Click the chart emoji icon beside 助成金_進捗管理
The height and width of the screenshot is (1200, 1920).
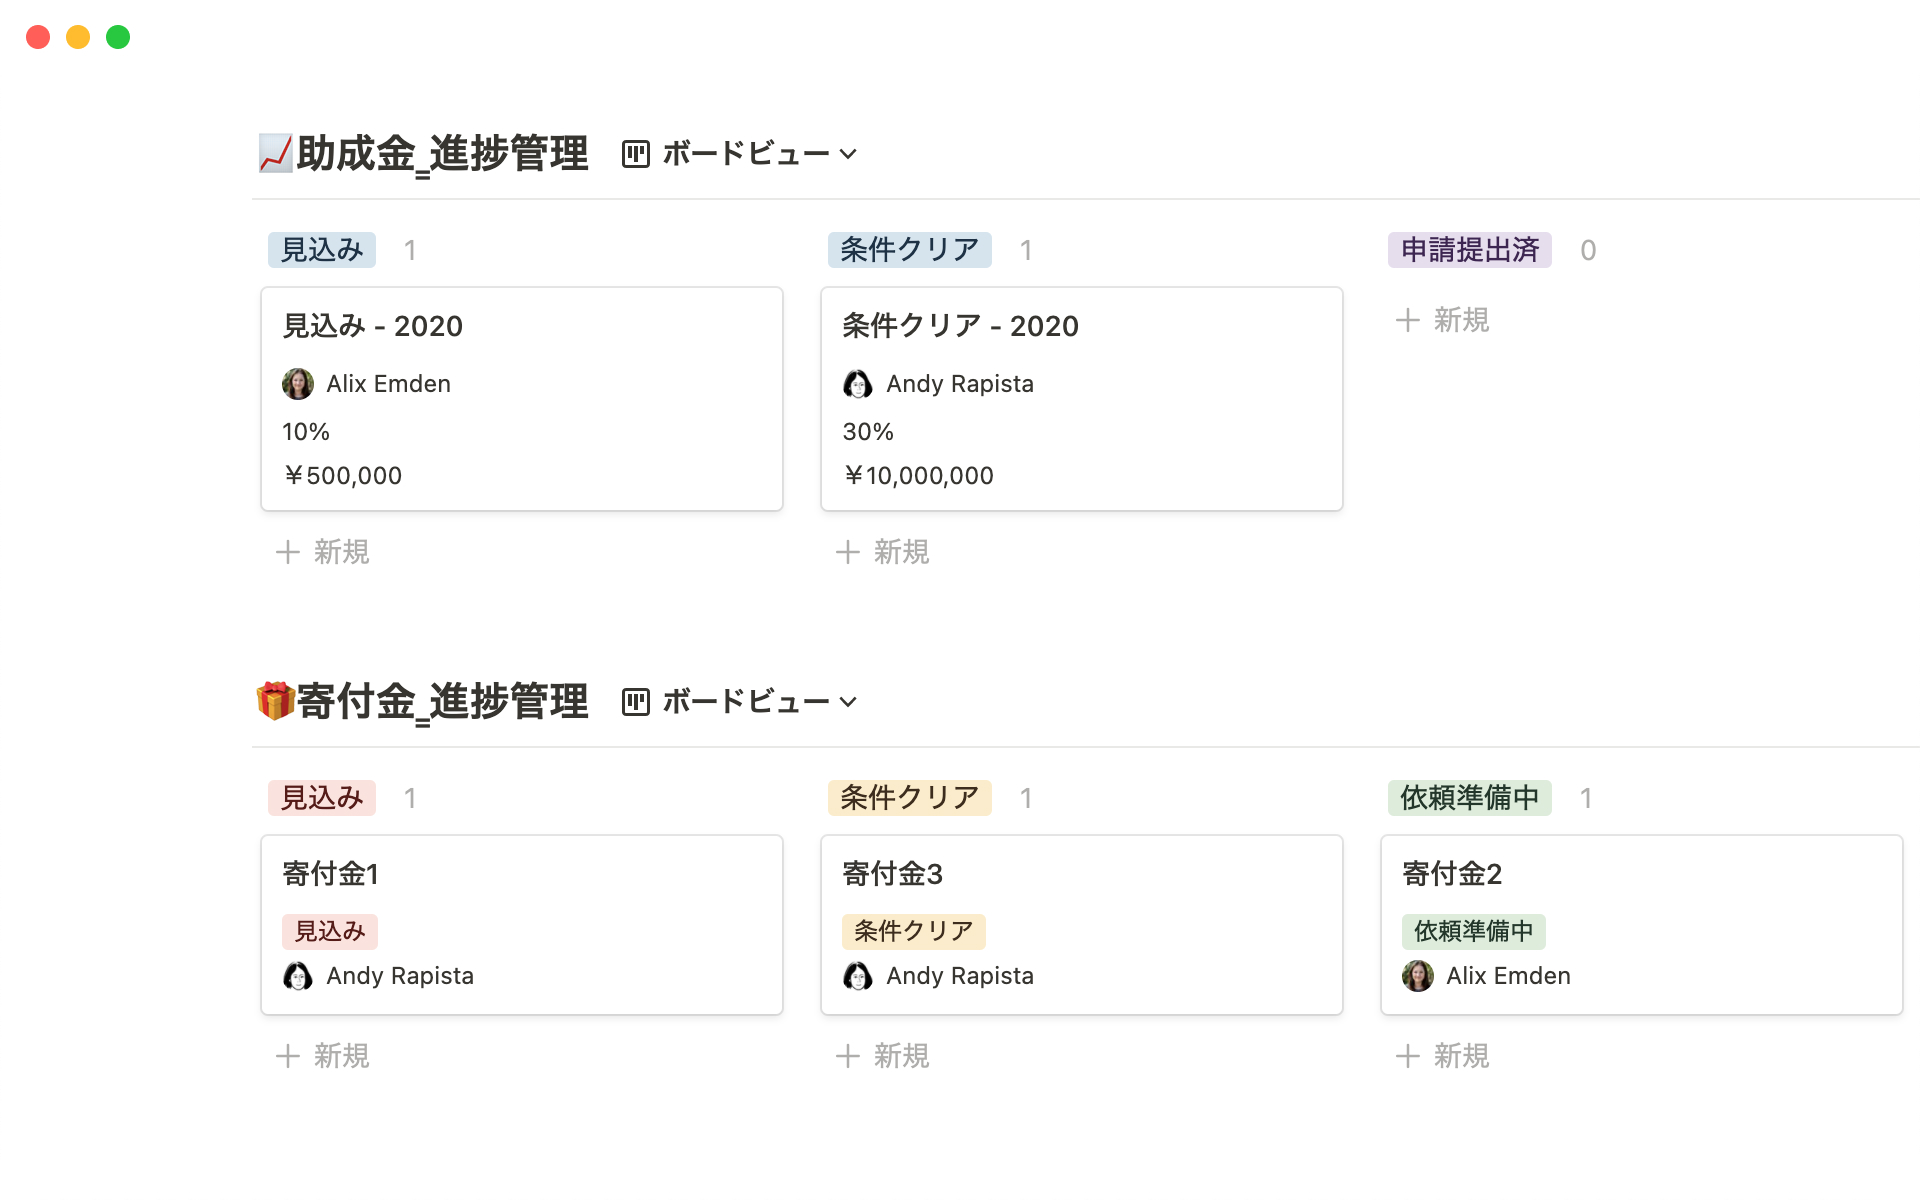275,154
